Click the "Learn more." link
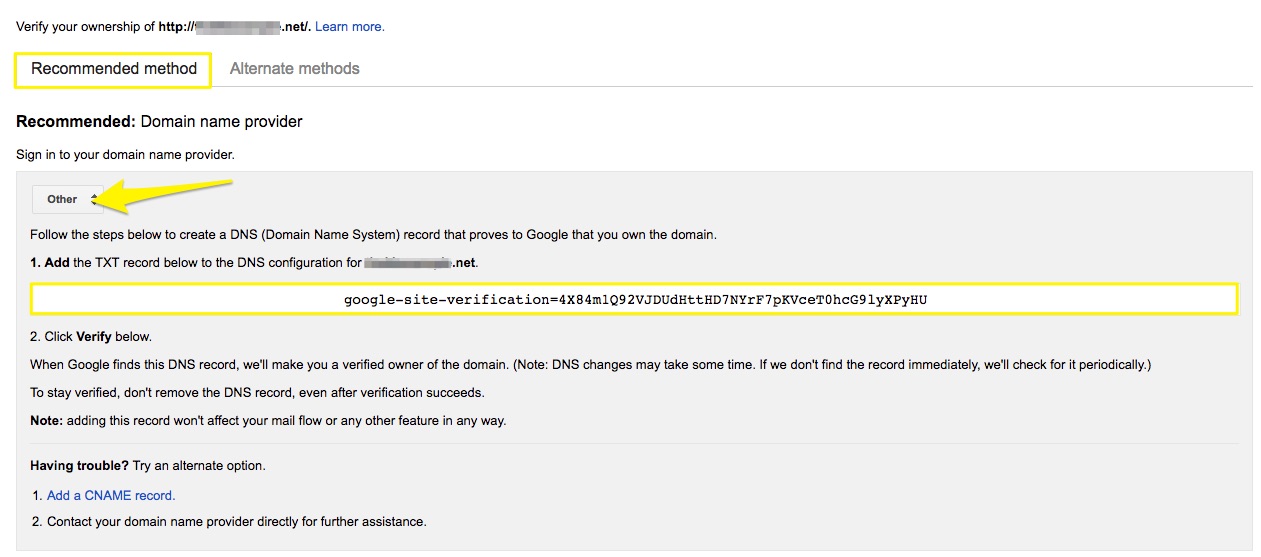Image resolution: width=1261 pixels, height=557 pixels. [349, 27]
